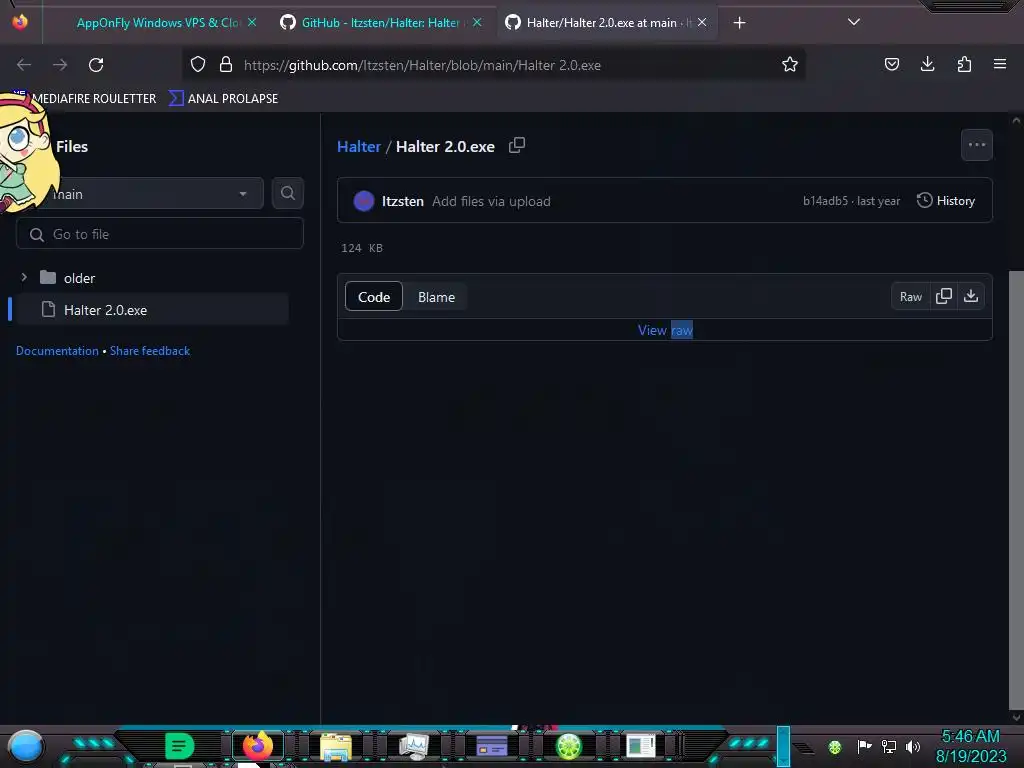Screen dimensions: 1024x768
Task: Open the network tray icon
Action: pyautogui.click(x=889, y=746)
